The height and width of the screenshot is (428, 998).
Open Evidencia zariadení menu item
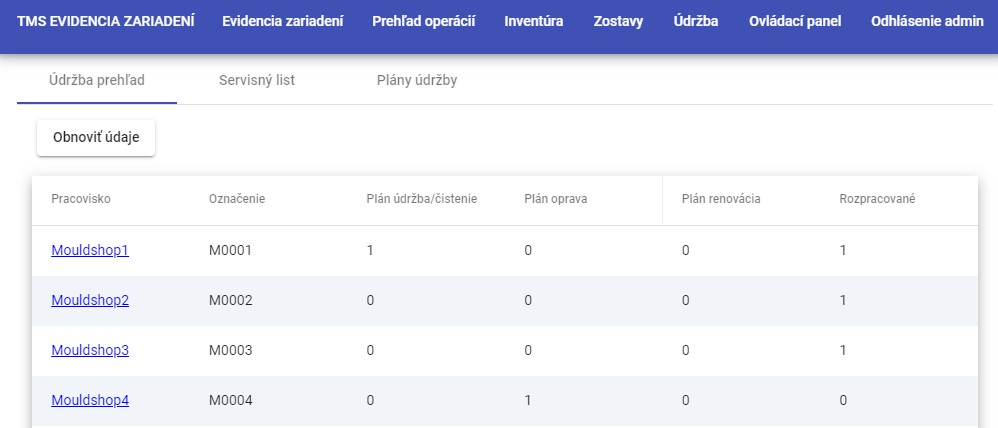[283, 21]
